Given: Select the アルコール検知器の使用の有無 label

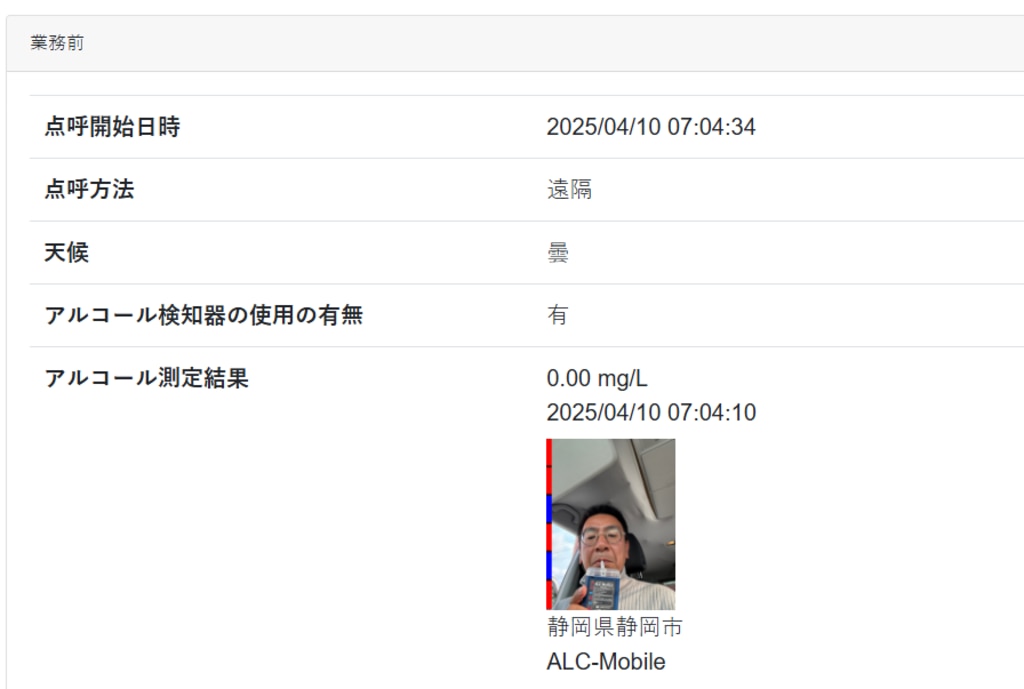Looking at the screenshot, I should tap(204, 315).
